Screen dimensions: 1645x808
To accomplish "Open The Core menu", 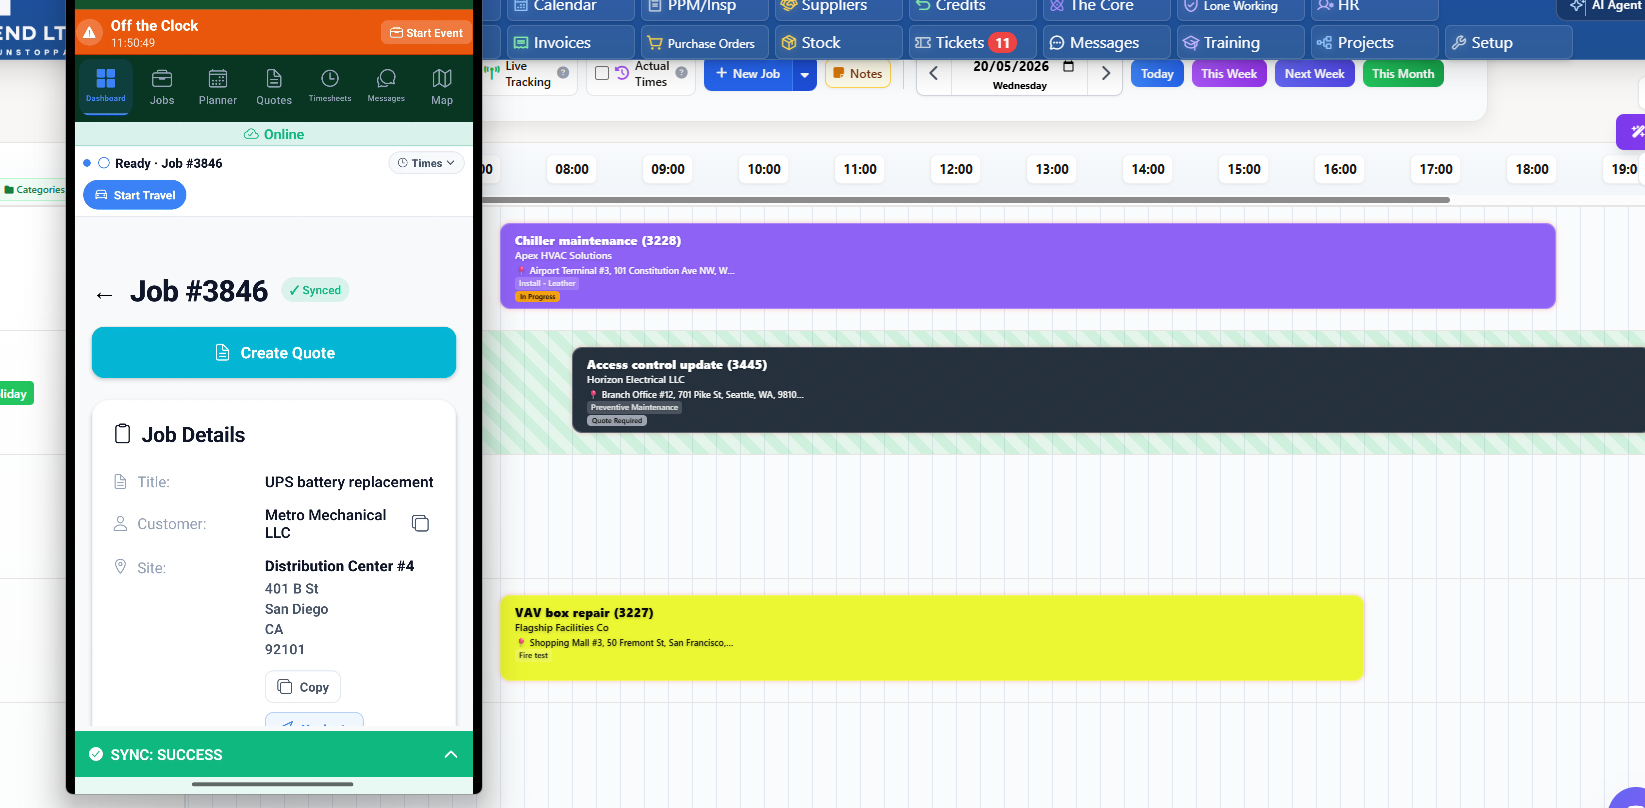I will (x=1106, y=8).
